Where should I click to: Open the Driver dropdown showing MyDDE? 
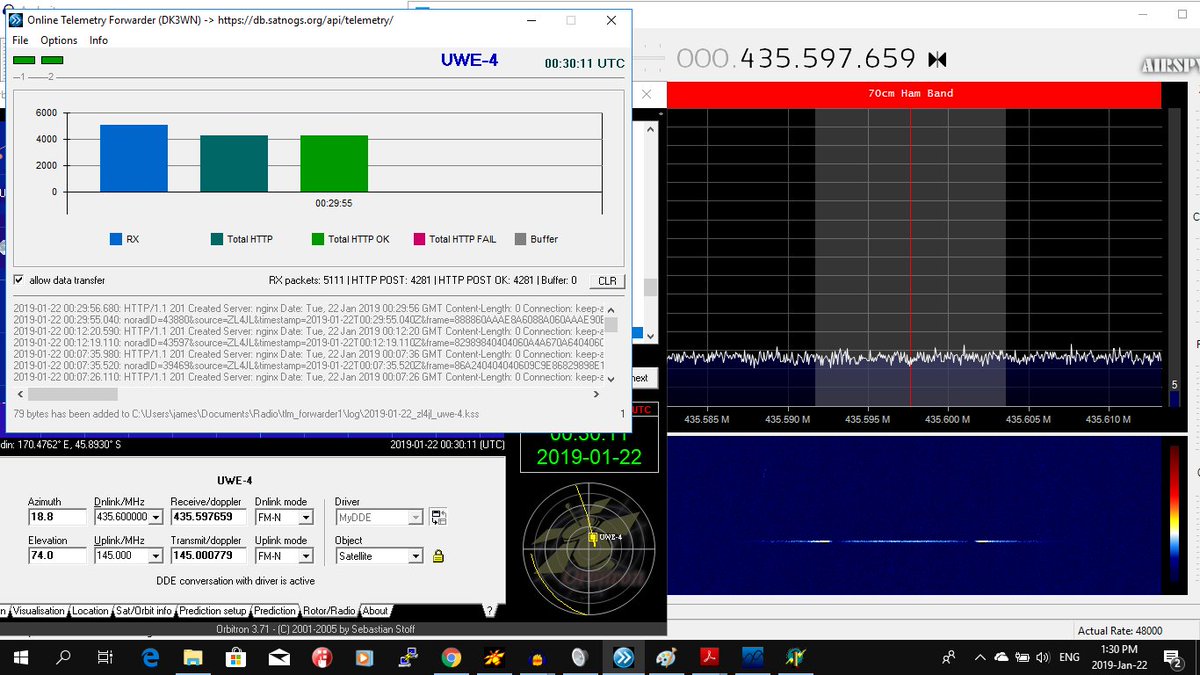click(x=415, y=517)
